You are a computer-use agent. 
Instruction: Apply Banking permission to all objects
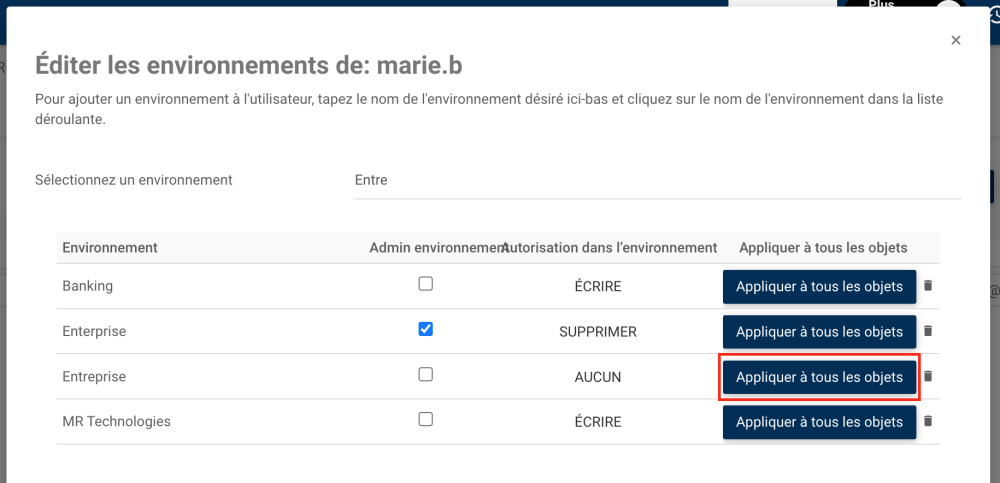[x=819, y=287]
